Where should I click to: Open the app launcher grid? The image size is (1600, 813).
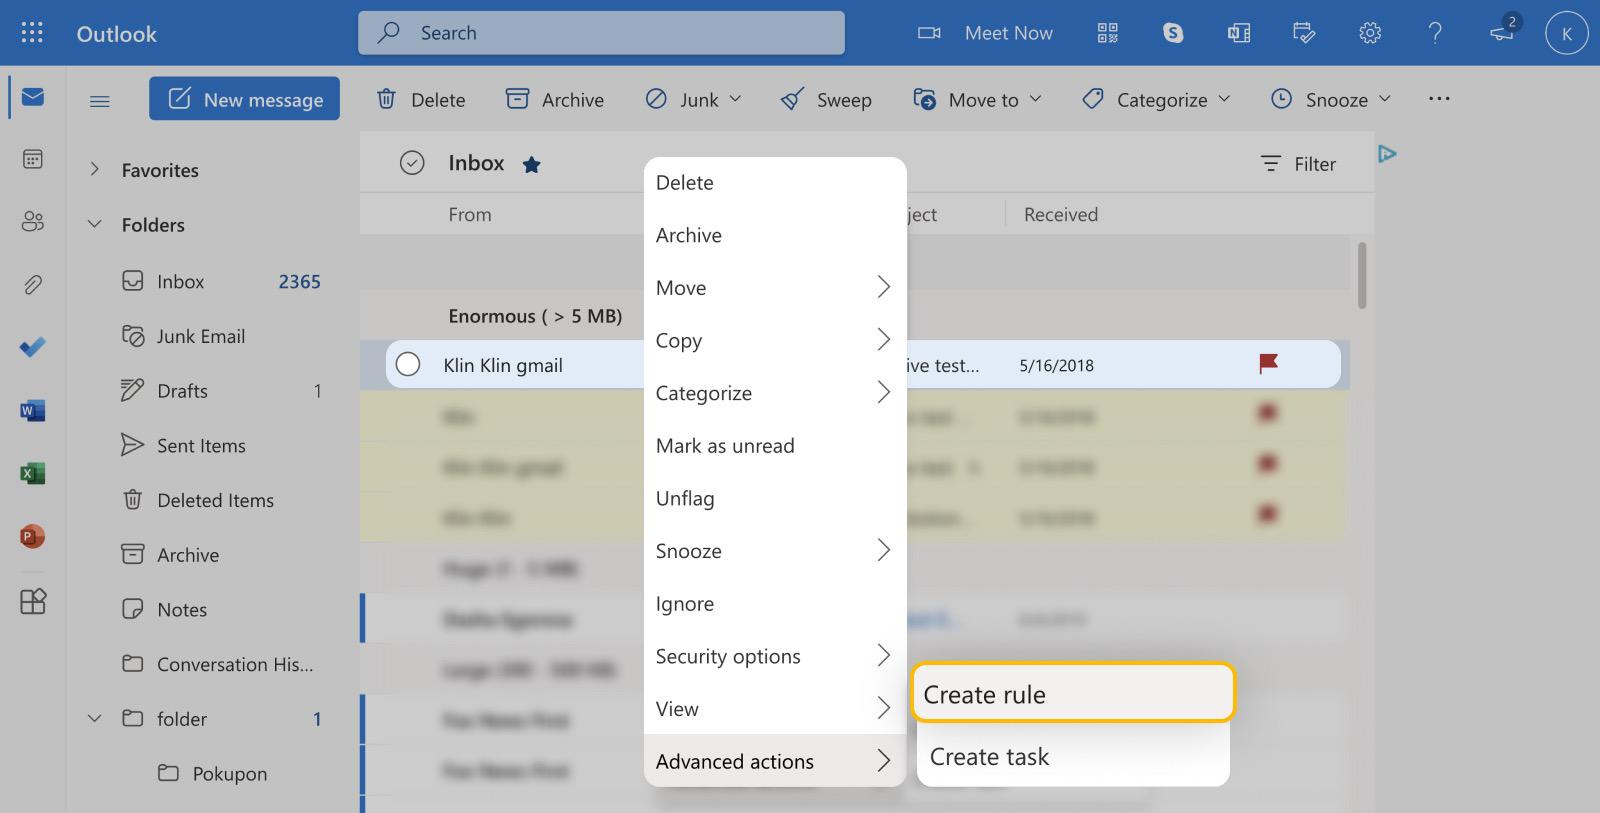click(32, 33)
